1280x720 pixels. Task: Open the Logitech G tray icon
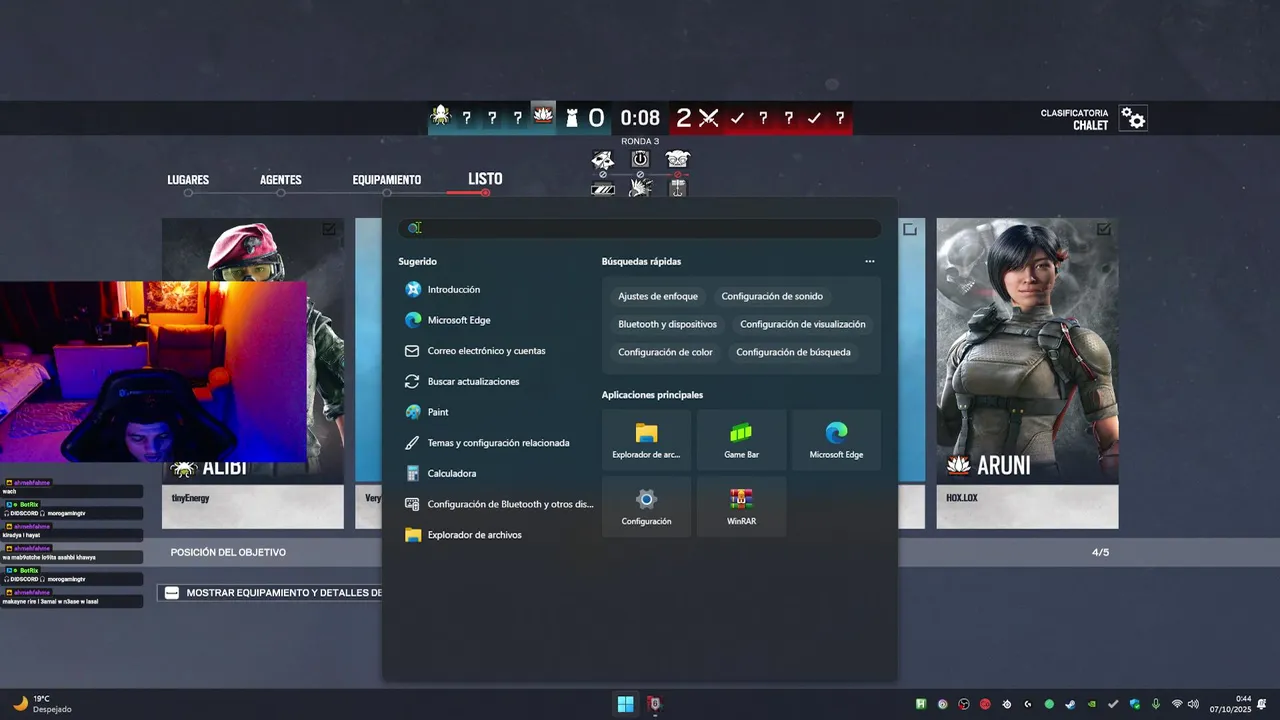pos(1028,704)
